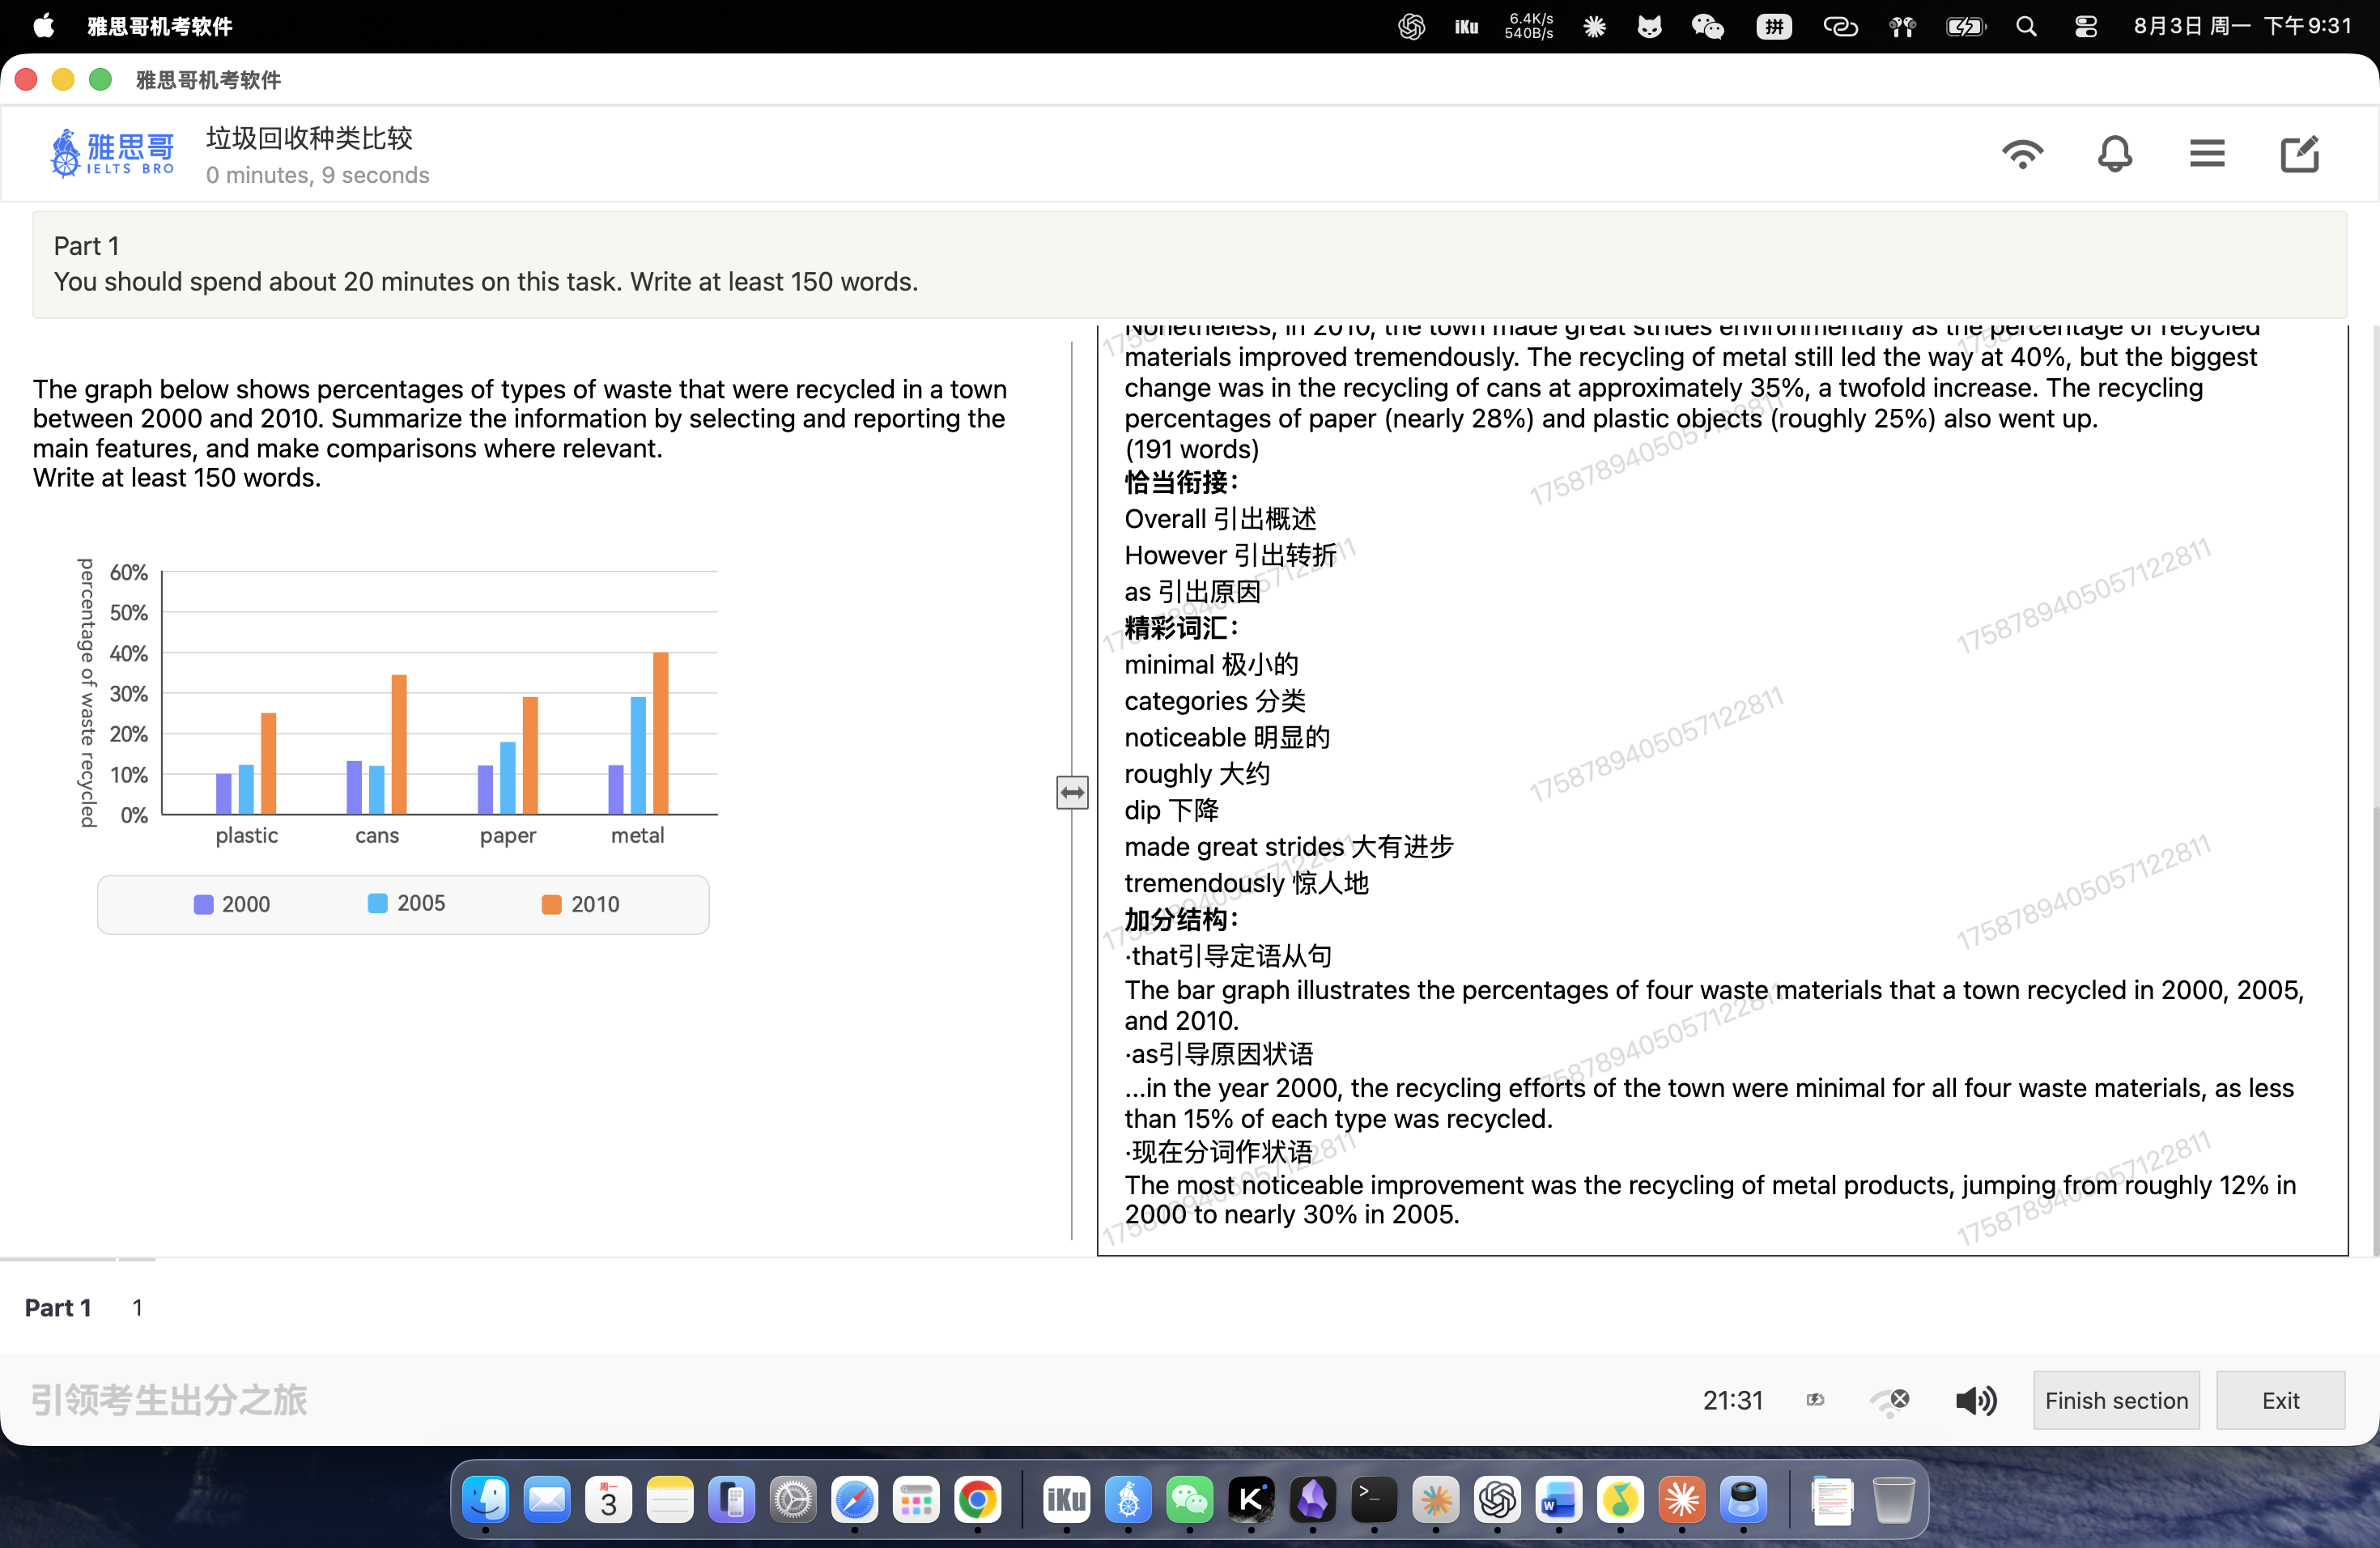2380x1548 pixels.
Task: Click the heading 恰当衔接
Action: point(1181,482)
